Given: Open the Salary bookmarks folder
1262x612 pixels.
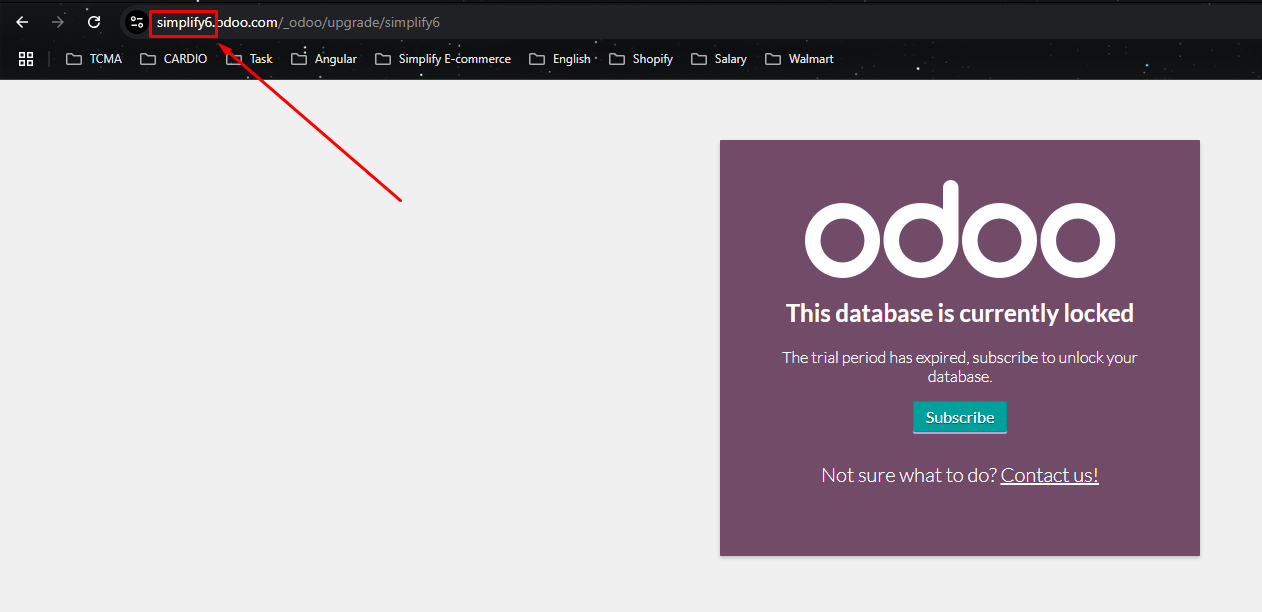Looking at the screenshot, I should point(719,59).
